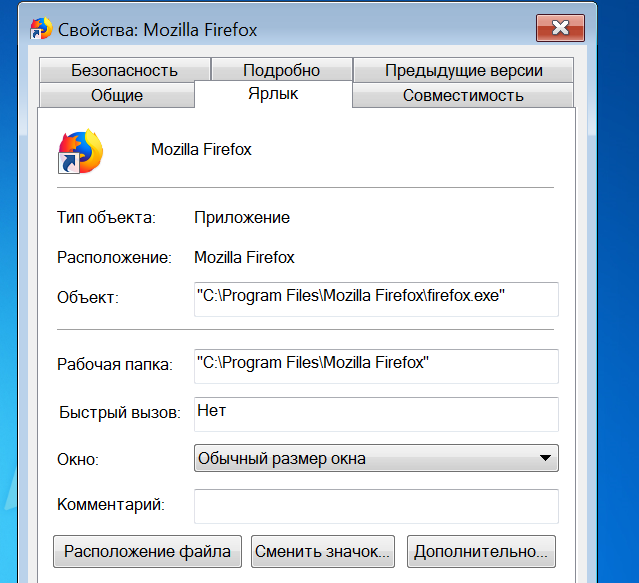Click the Firefox shortcut icon
The image size is (639, 583).
coord(82,150)
